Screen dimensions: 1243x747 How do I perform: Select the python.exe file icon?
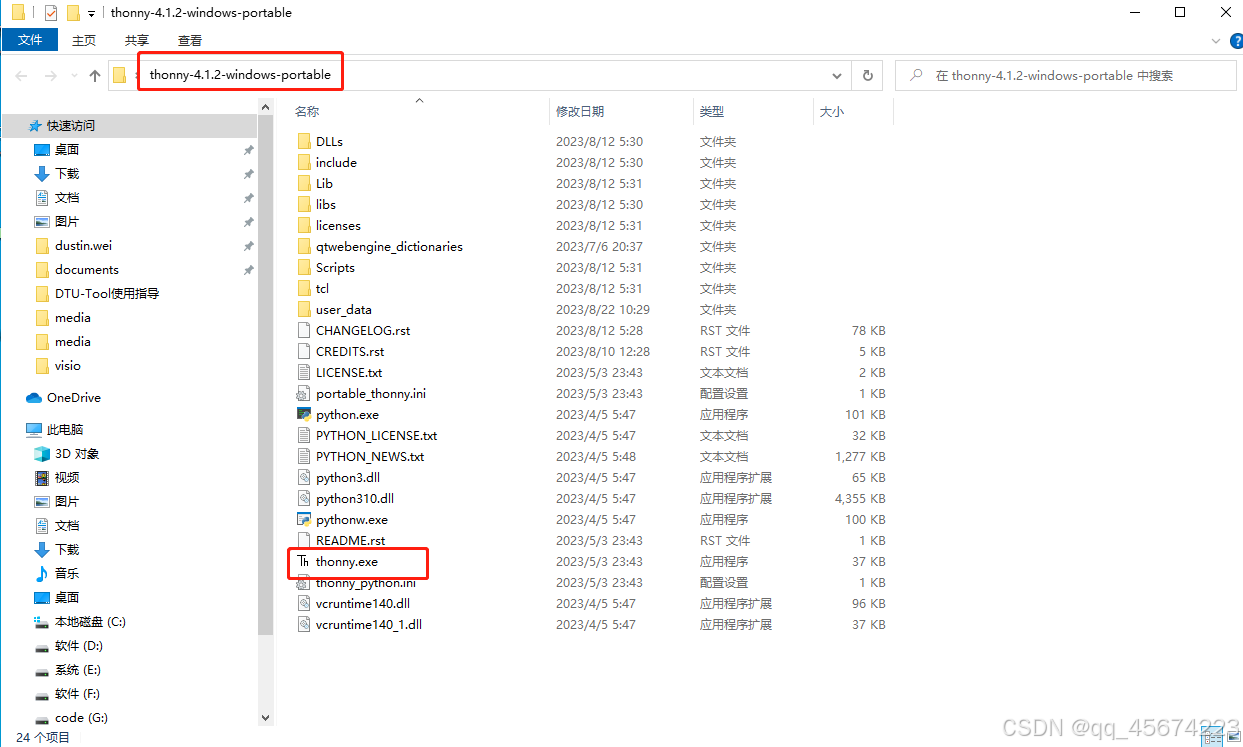point(304,414)
